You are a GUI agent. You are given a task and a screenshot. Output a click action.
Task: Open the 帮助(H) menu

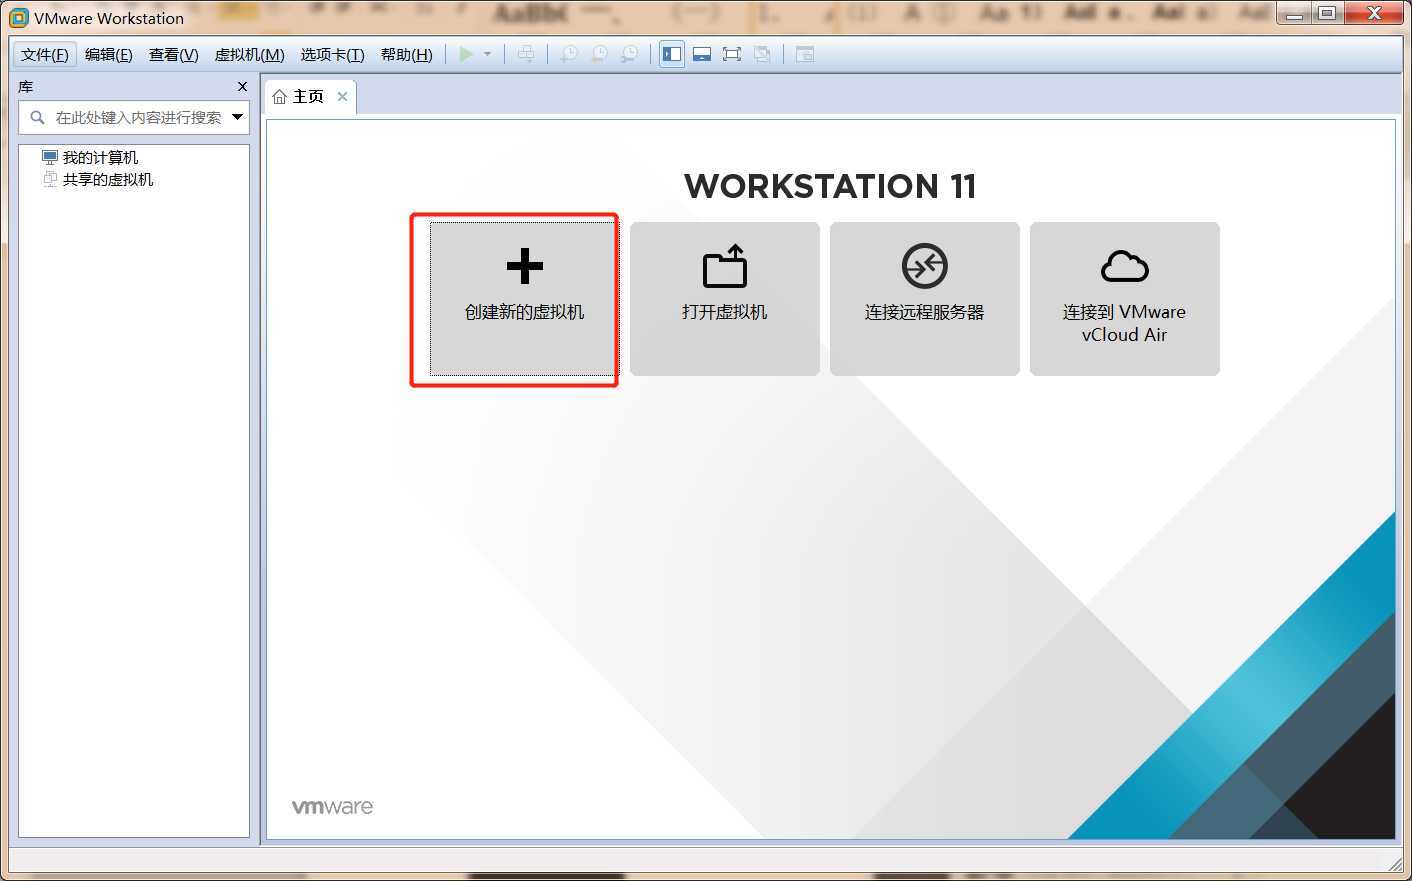tap(407, 54)
